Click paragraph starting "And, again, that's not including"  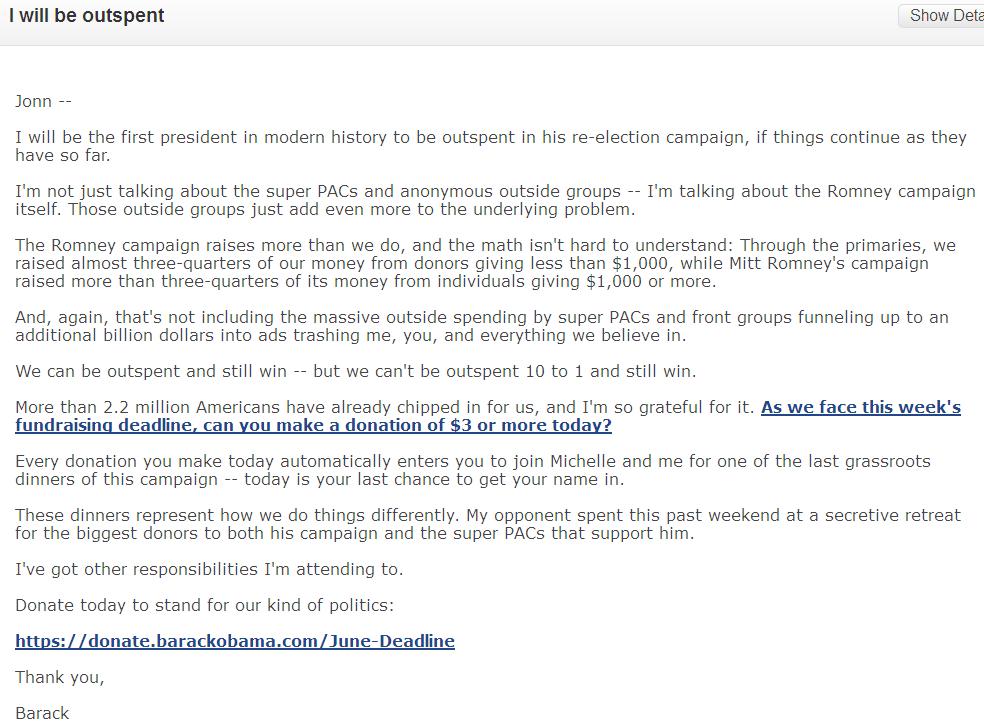coord(482,326)
